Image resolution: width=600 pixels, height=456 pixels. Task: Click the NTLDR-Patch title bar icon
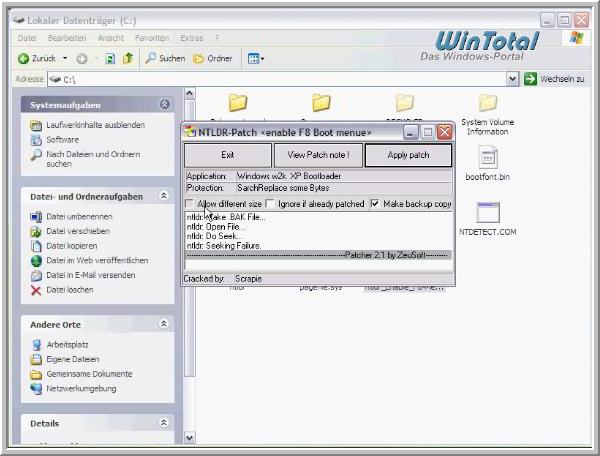point(190,132)
